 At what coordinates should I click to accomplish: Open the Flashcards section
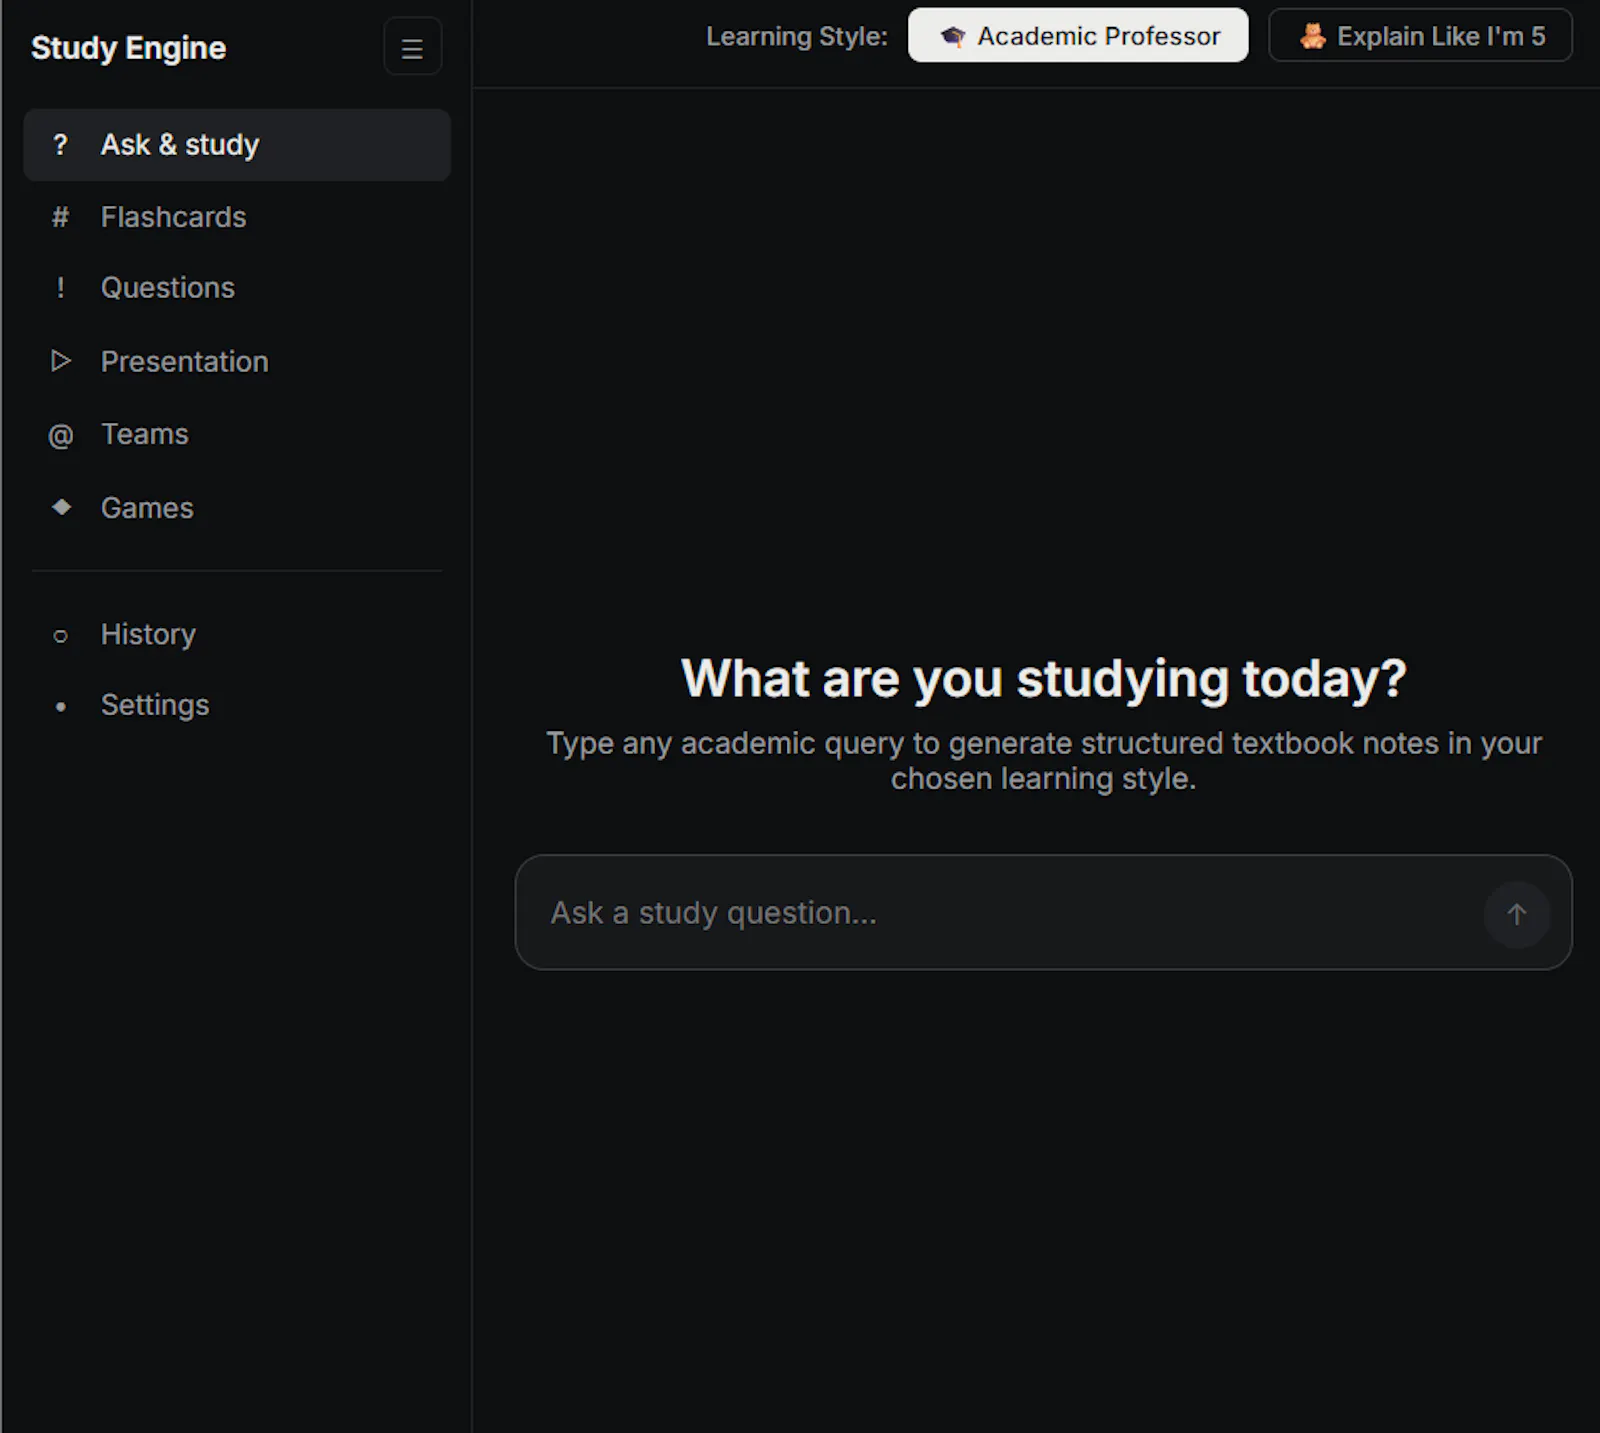(237, 217)
